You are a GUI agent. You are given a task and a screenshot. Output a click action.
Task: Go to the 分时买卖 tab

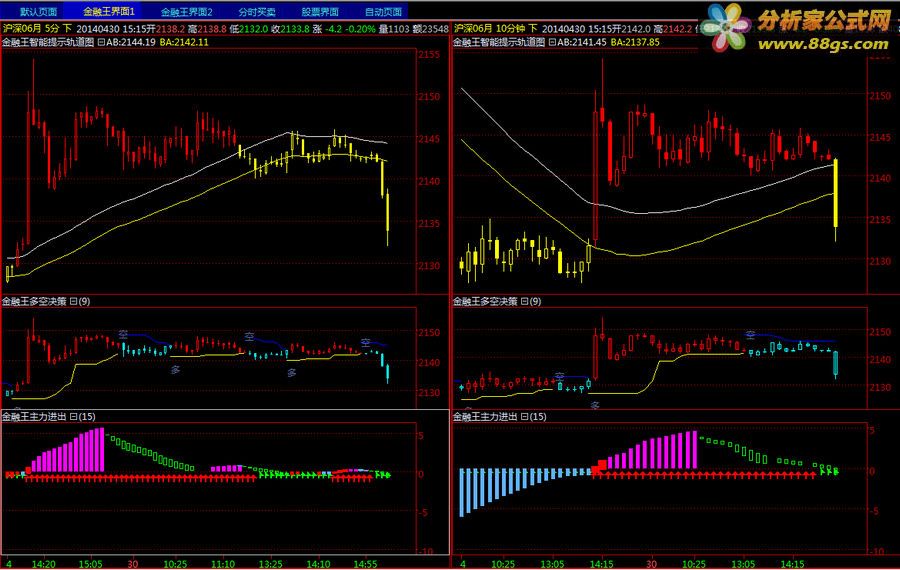point(257,11)
